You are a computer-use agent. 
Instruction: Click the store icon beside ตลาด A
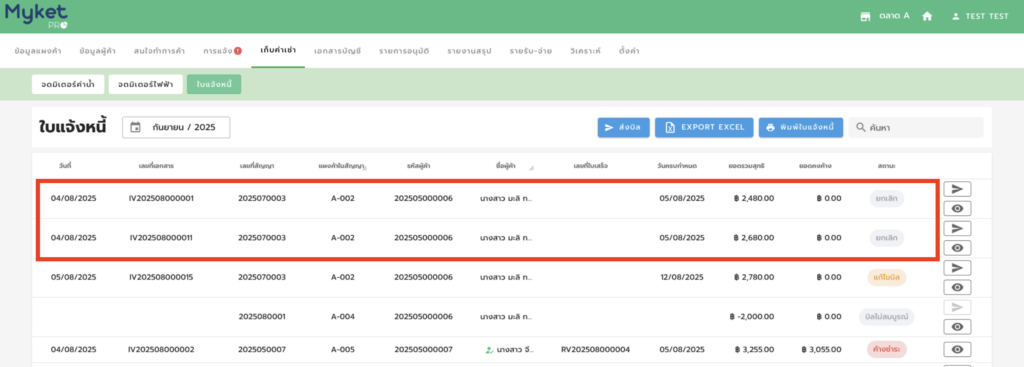tap(865, 16)
